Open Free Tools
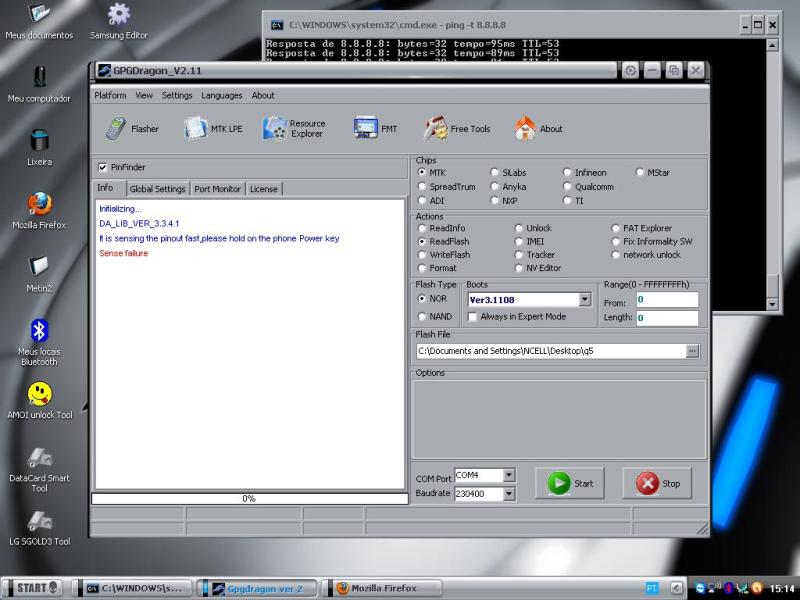The image size is (800, 600). pyautogui.click(x=457, y=129)
